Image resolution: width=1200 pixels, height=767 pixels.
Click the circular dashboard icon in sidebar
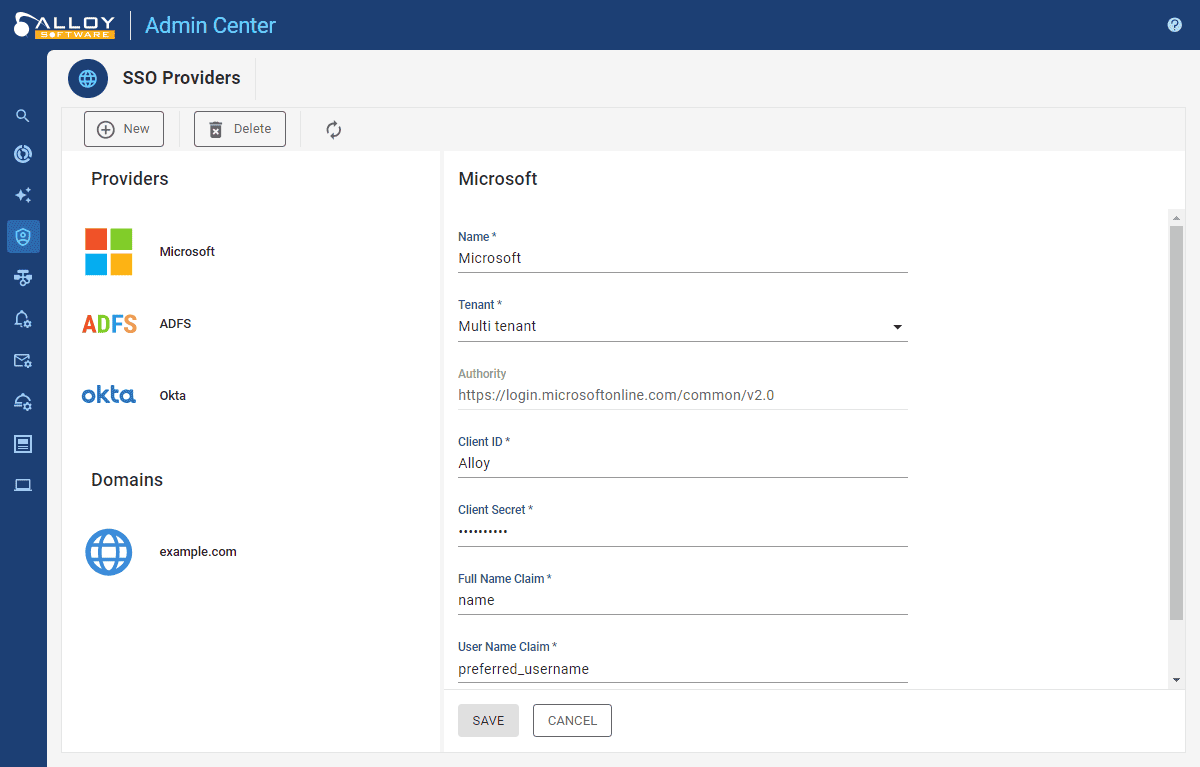(23, 154)
